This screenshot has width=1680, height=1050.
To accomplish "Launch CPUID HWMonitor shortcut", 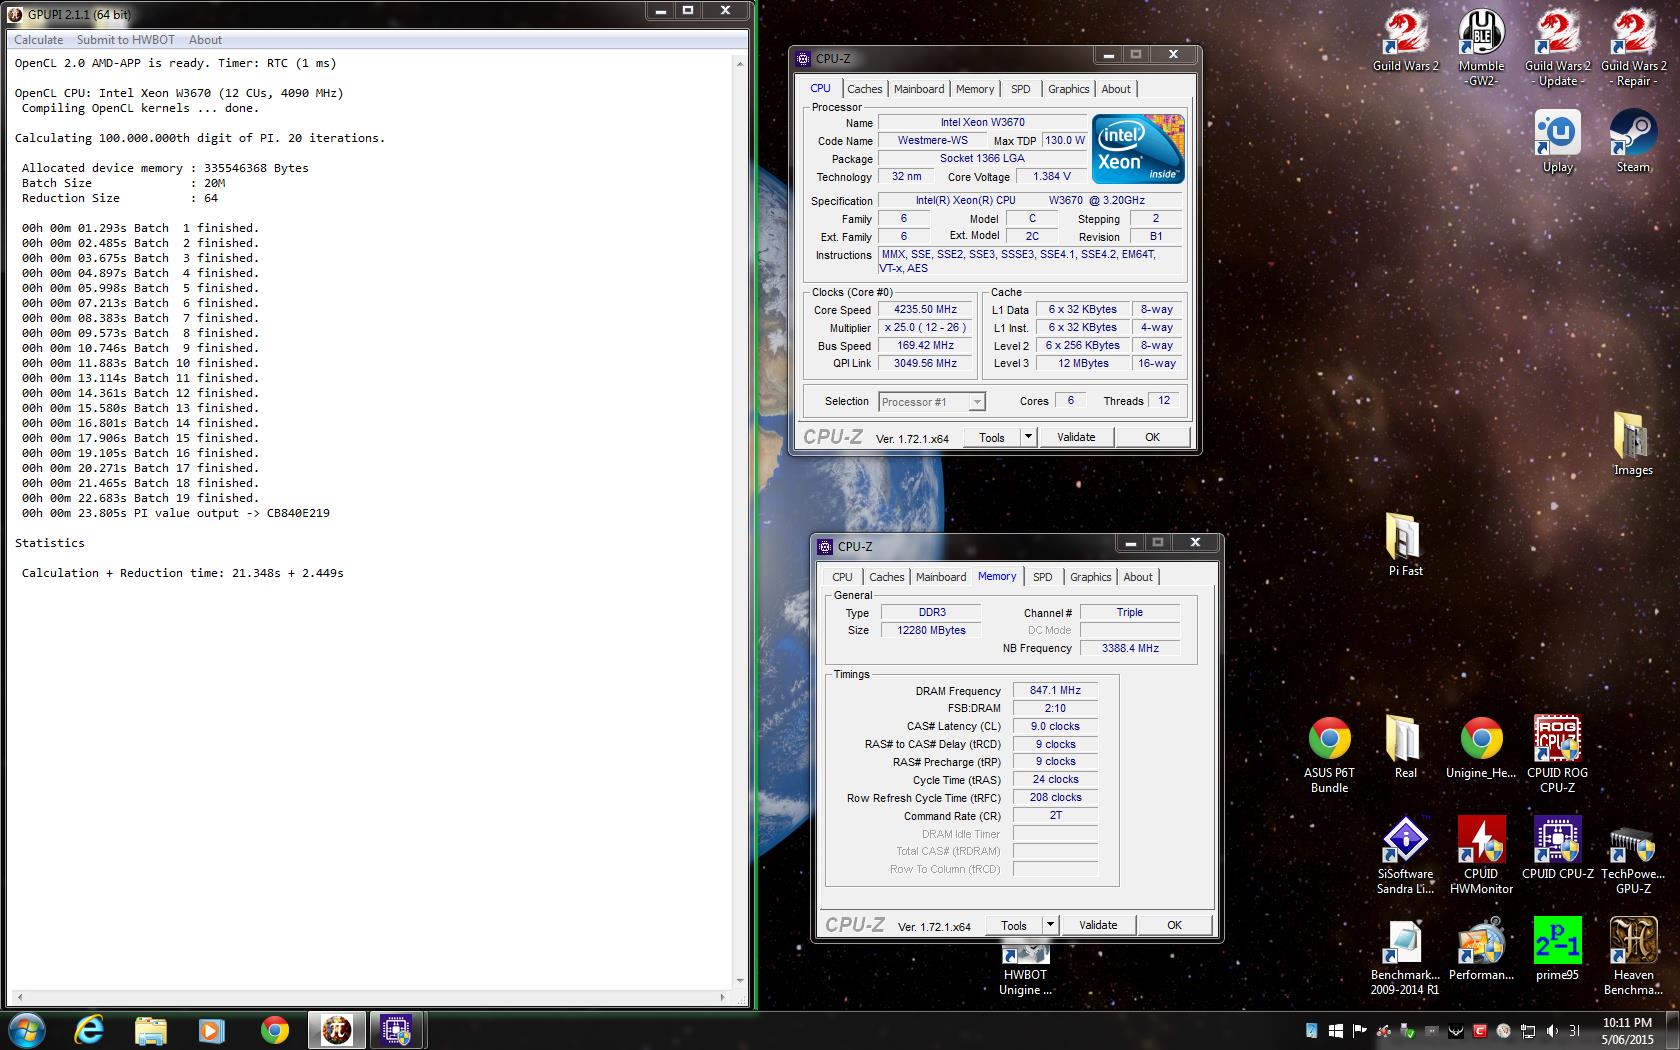I will pos(1481,855).
